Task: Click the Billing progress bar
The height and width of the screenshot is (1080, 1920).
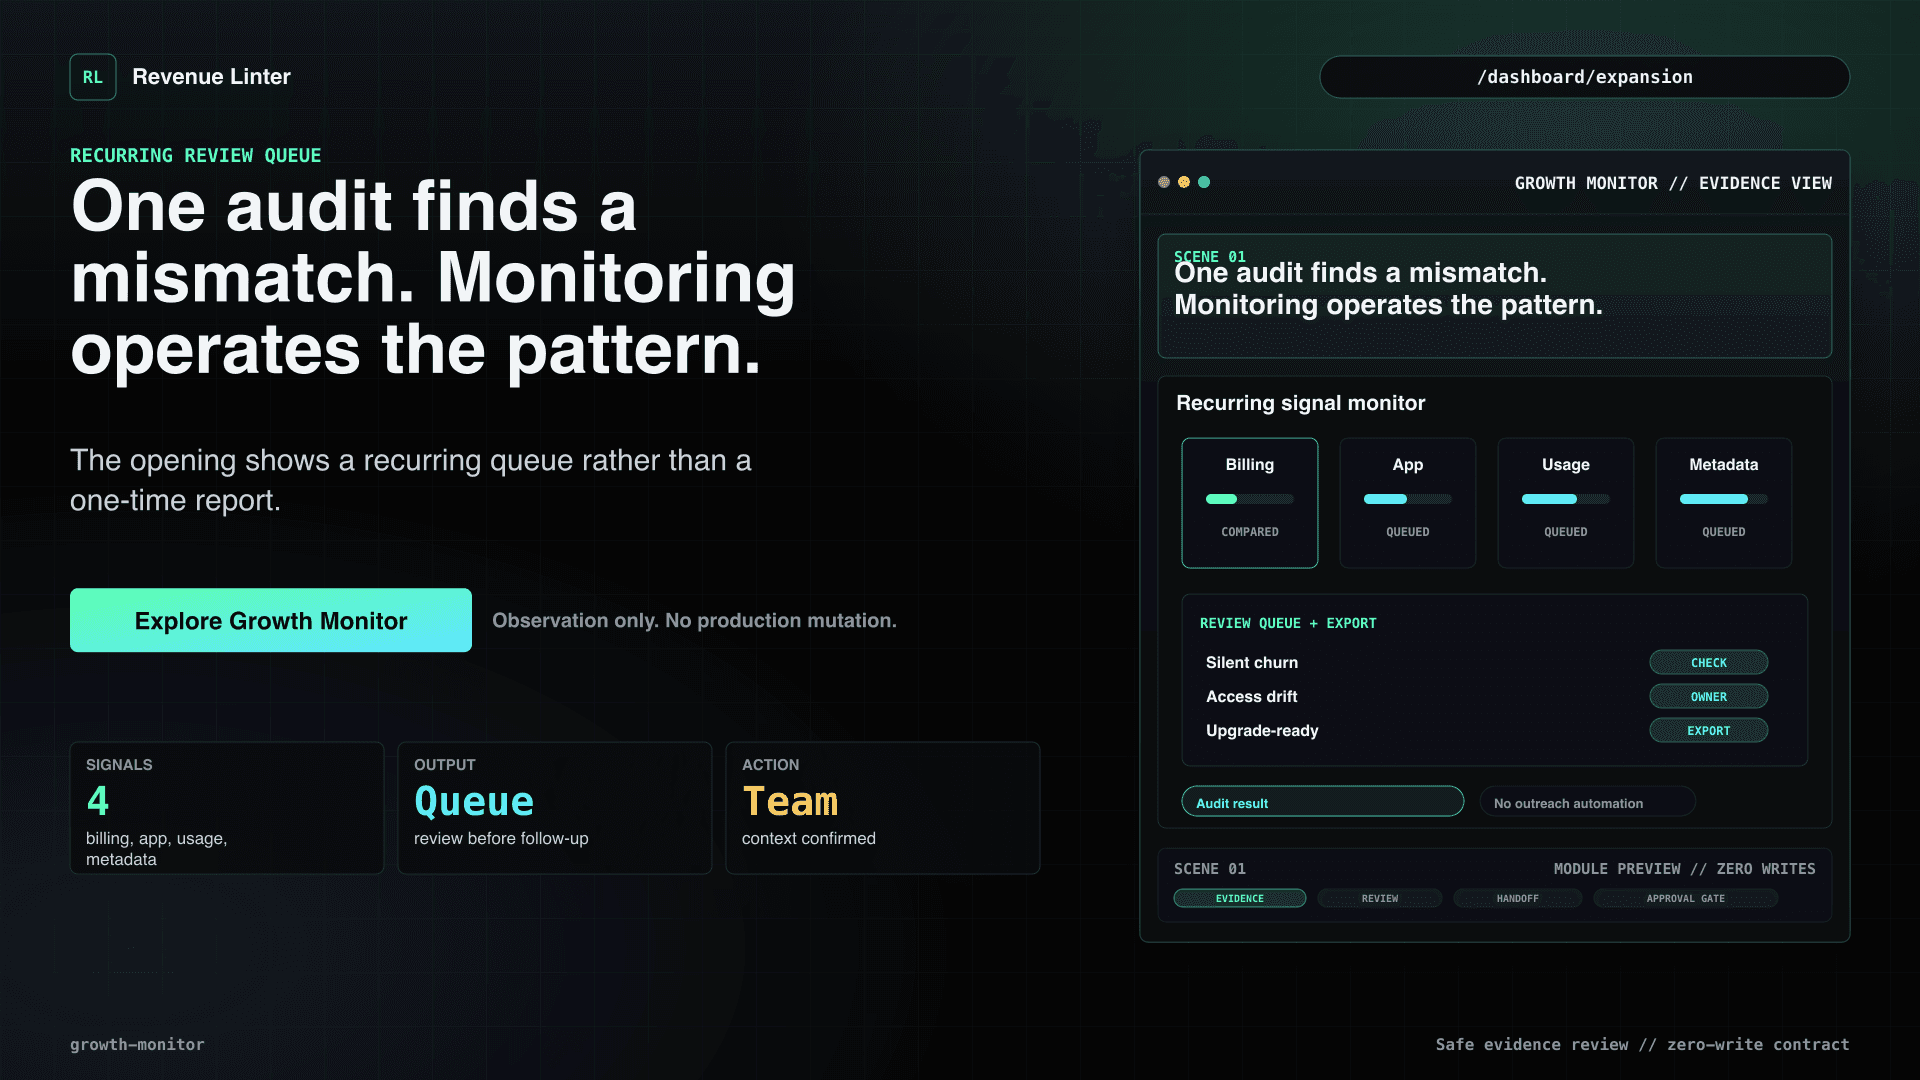Action: 1250,499
